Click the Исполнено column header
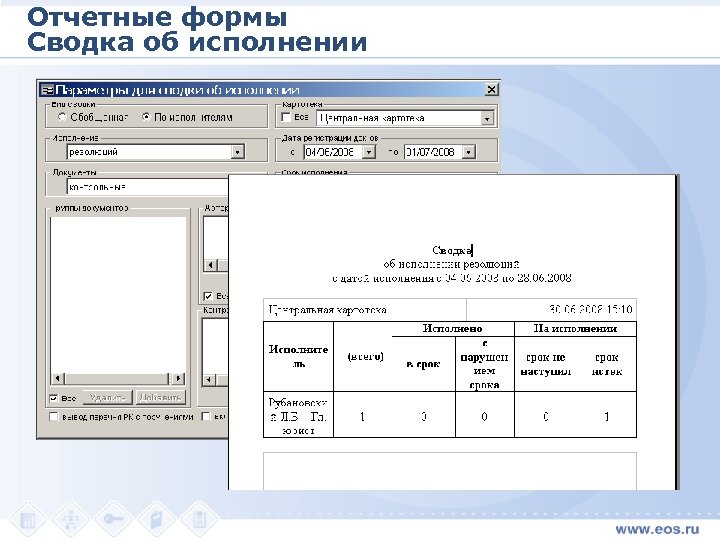Screen dimensions: 720x540 [x=452, y=329]
